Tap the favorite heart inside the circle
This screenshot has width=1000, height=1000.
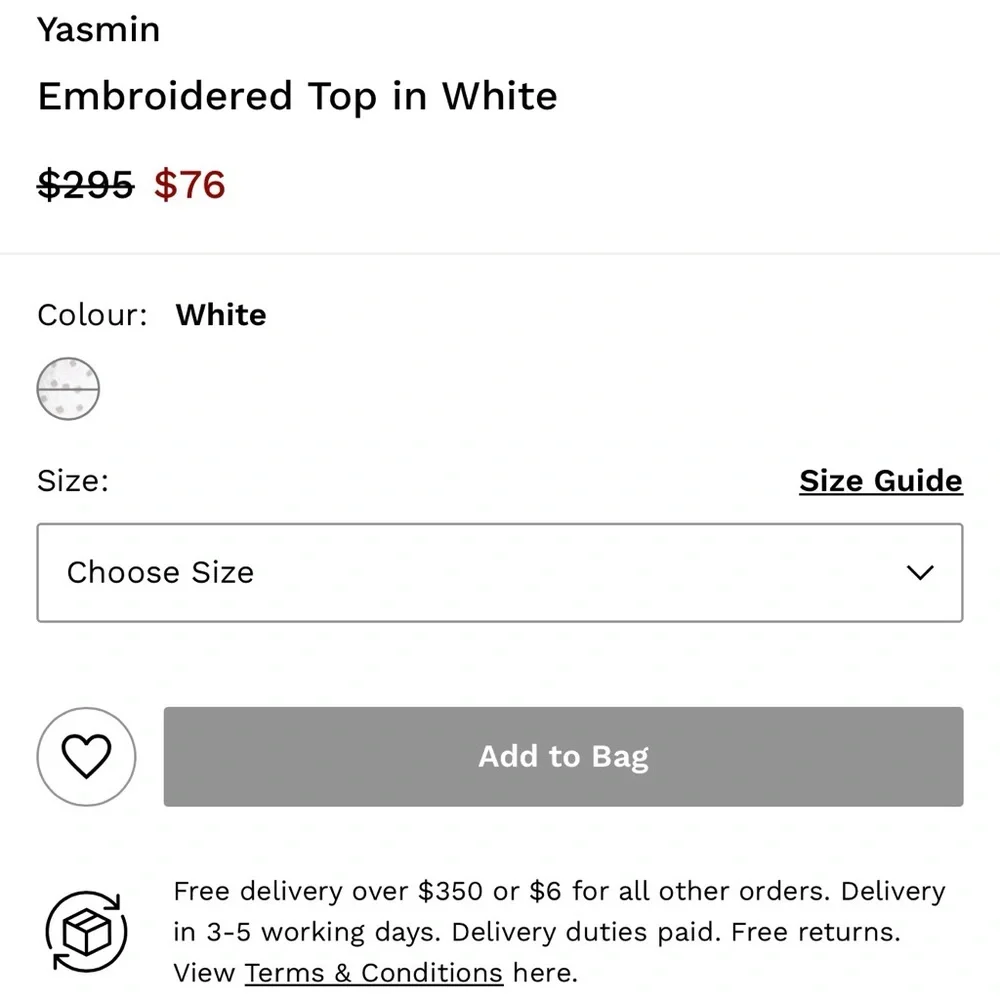pos(86,757)
